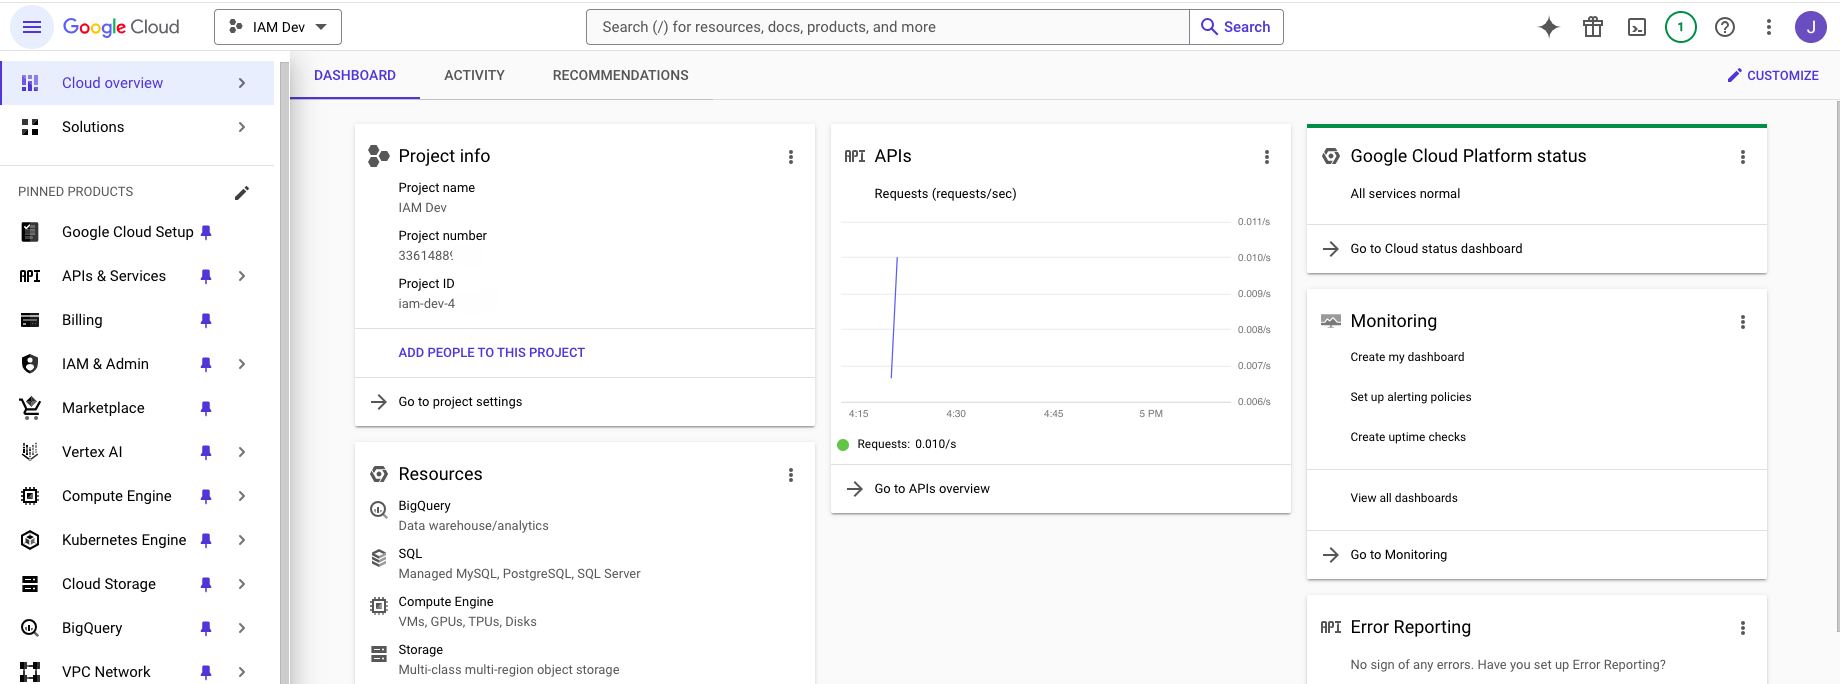1840x684 pixels.
Task: Open APIs card options menu
Action: [x=1267, y=157]
